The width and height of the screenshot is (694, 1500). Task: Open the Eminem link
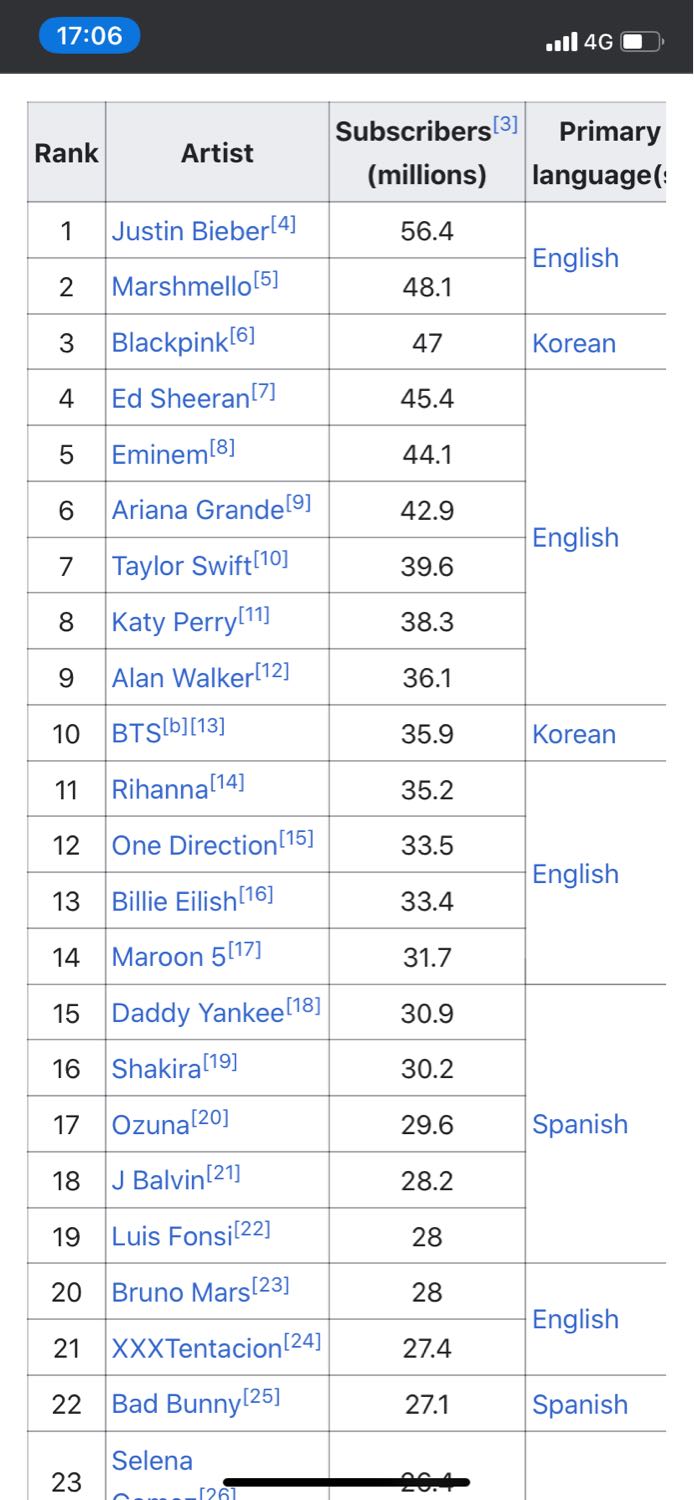(x=160, y=455)
